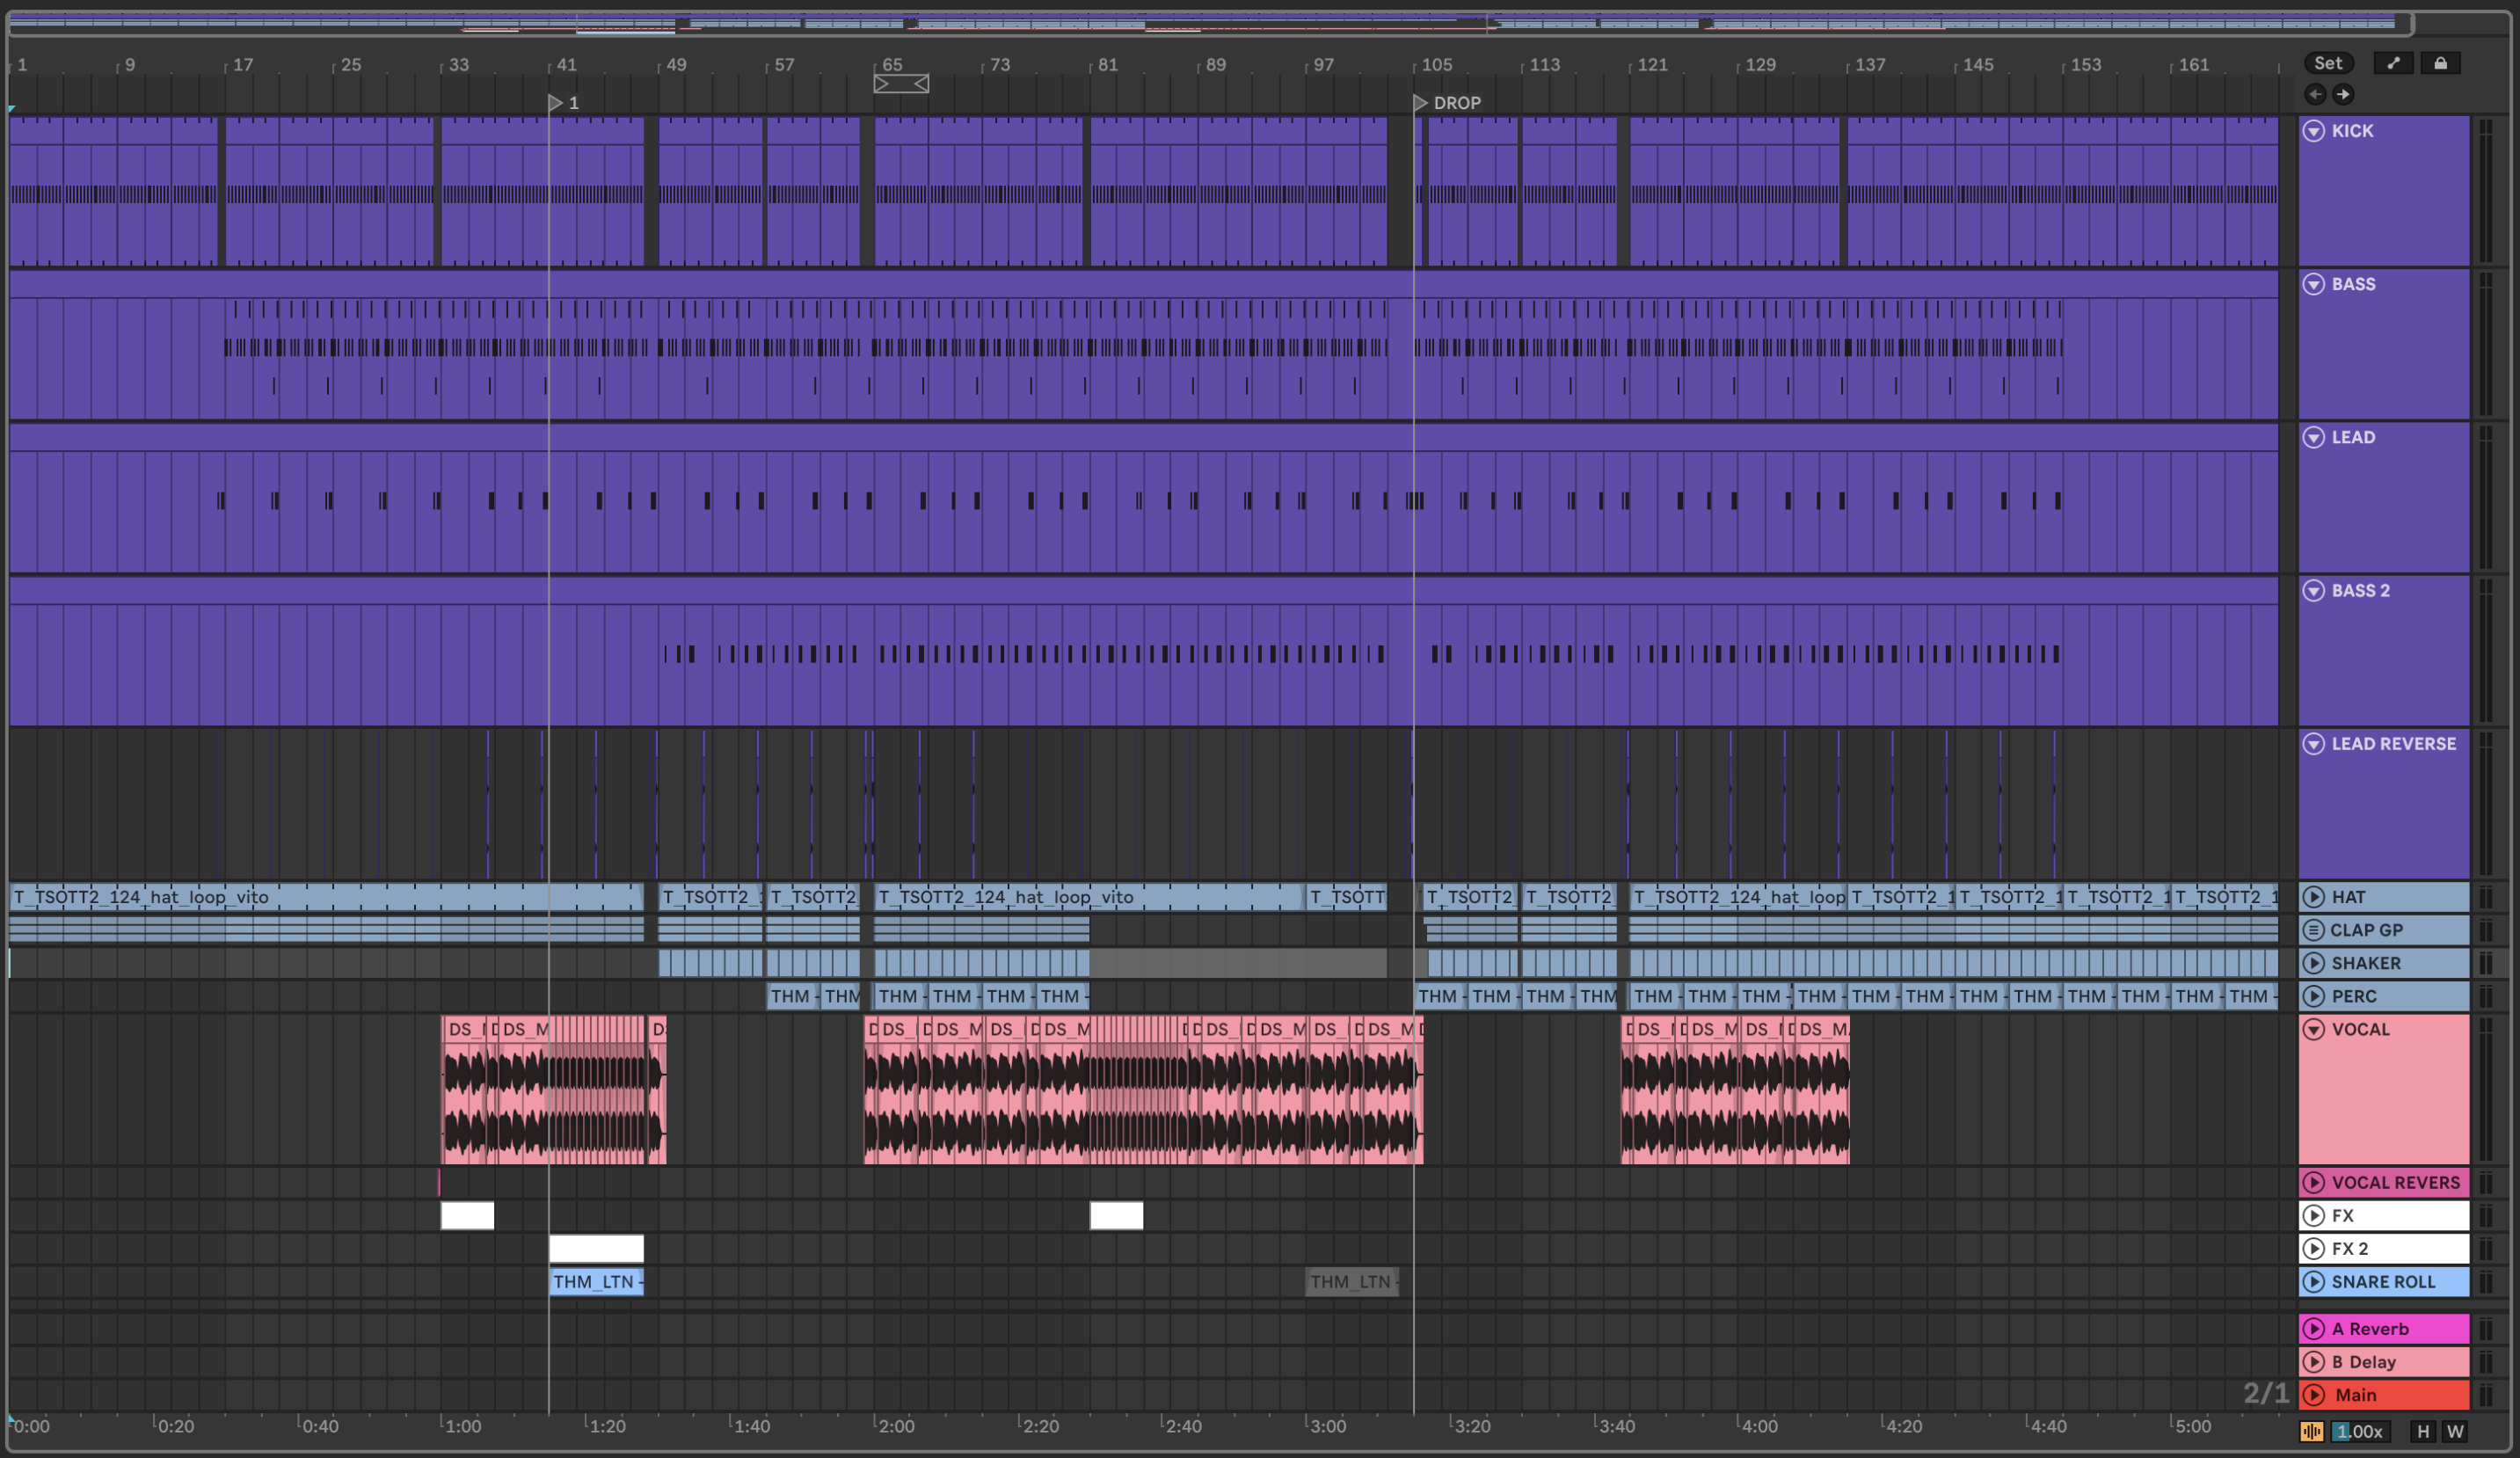Select the grayed-out THM_LTN clip

[x=1351, y=1281]
